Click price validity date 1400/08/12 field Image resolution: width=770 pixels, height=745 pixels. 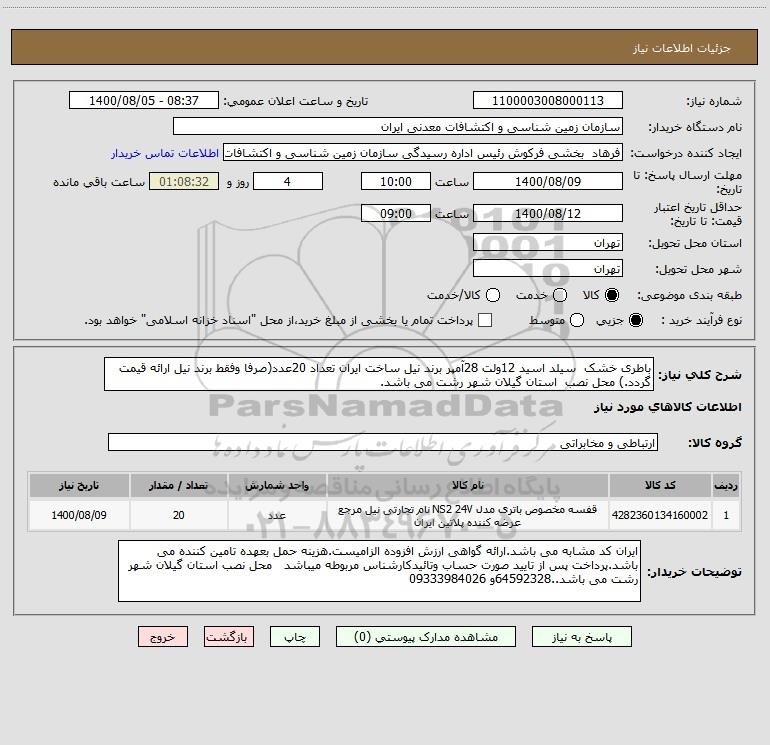(548, 213)
